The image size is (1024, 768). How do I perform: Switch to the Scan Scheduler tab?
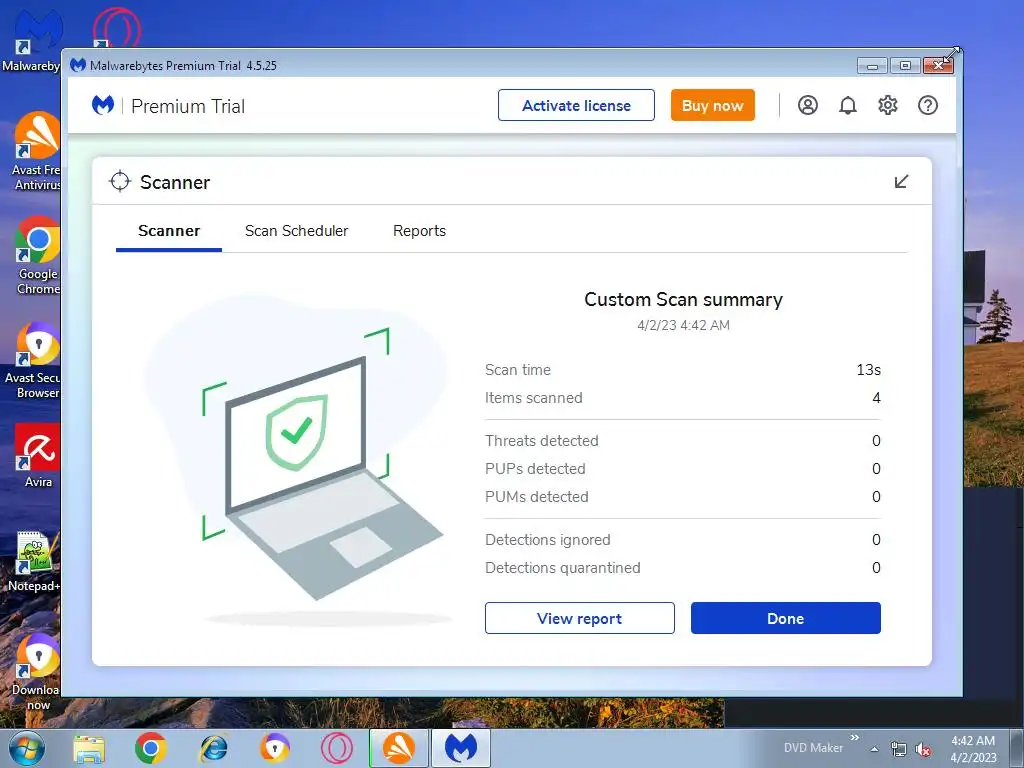(296, 231)
